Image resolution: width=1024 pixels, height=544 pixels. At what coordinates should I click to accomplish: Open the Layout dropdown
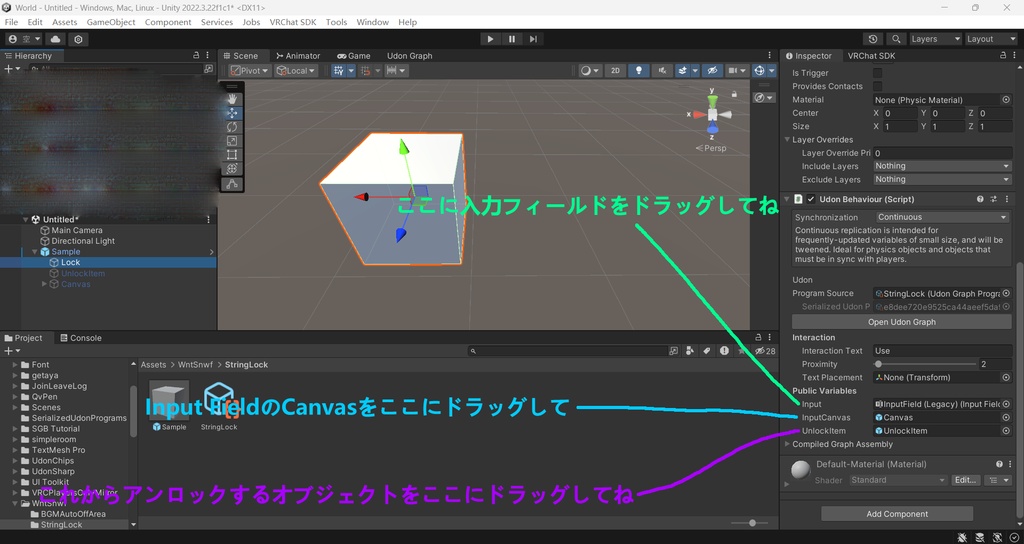[x=991, y=39]
